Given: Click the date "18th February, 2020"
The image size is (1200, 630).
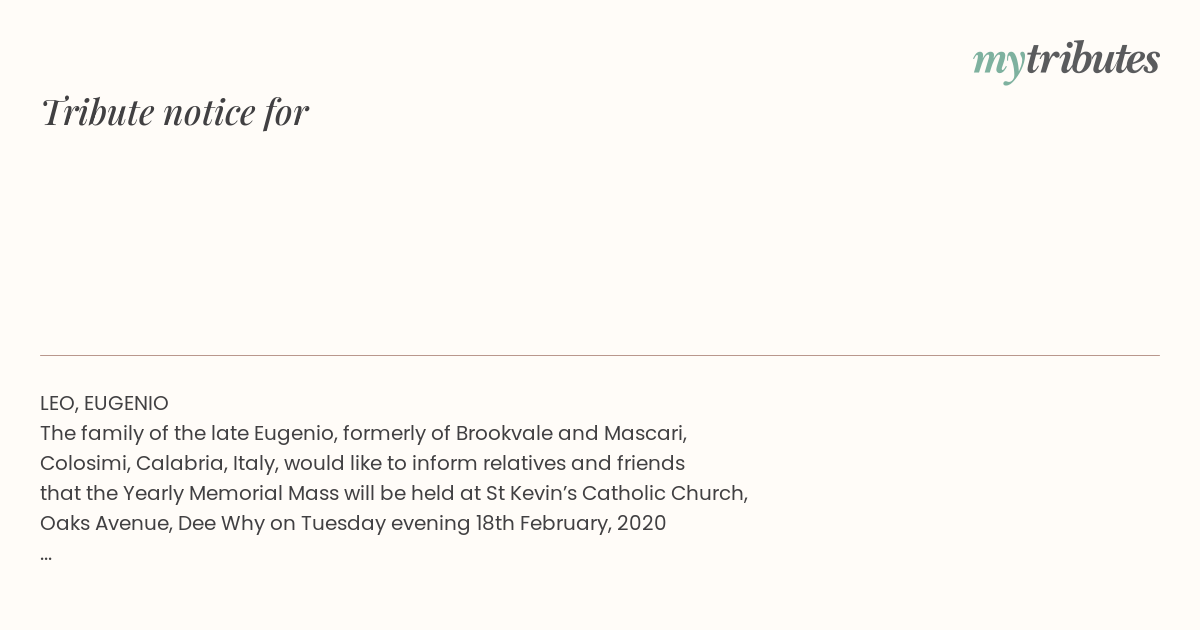Looking at the screenshot, I should coord(571,523).
